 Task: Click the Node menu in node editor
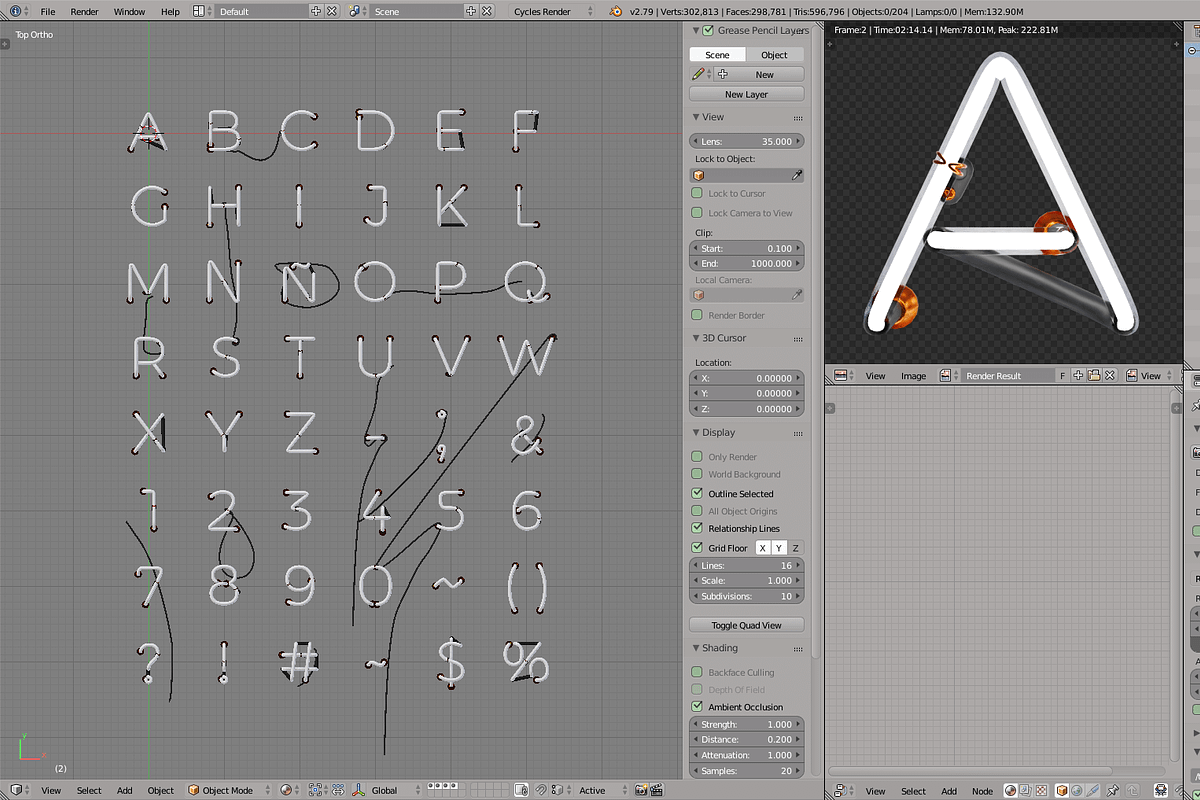click(x=982, y=790)
